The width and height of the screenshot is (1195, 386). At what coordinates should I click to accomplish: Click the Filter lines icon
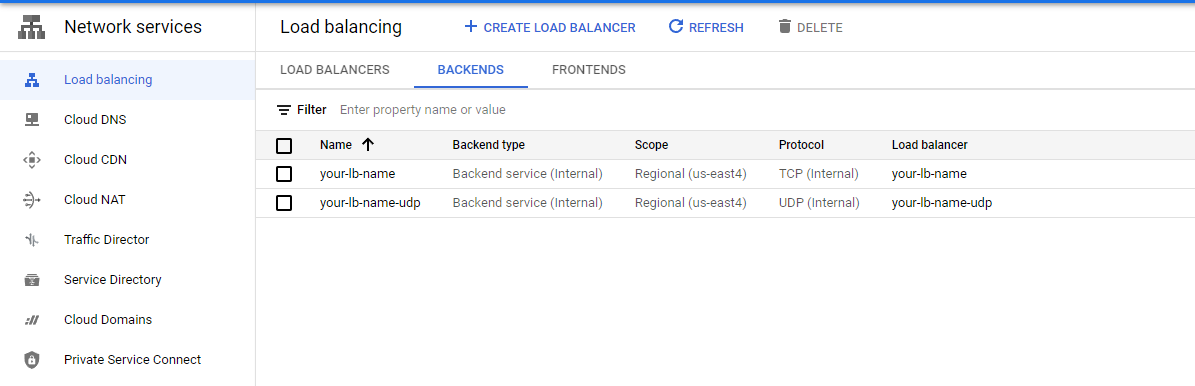pos(284,110)
